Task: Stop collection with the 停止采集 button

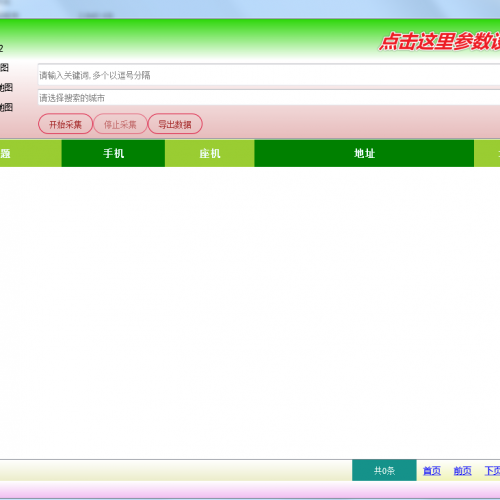Action: (120, 124)
